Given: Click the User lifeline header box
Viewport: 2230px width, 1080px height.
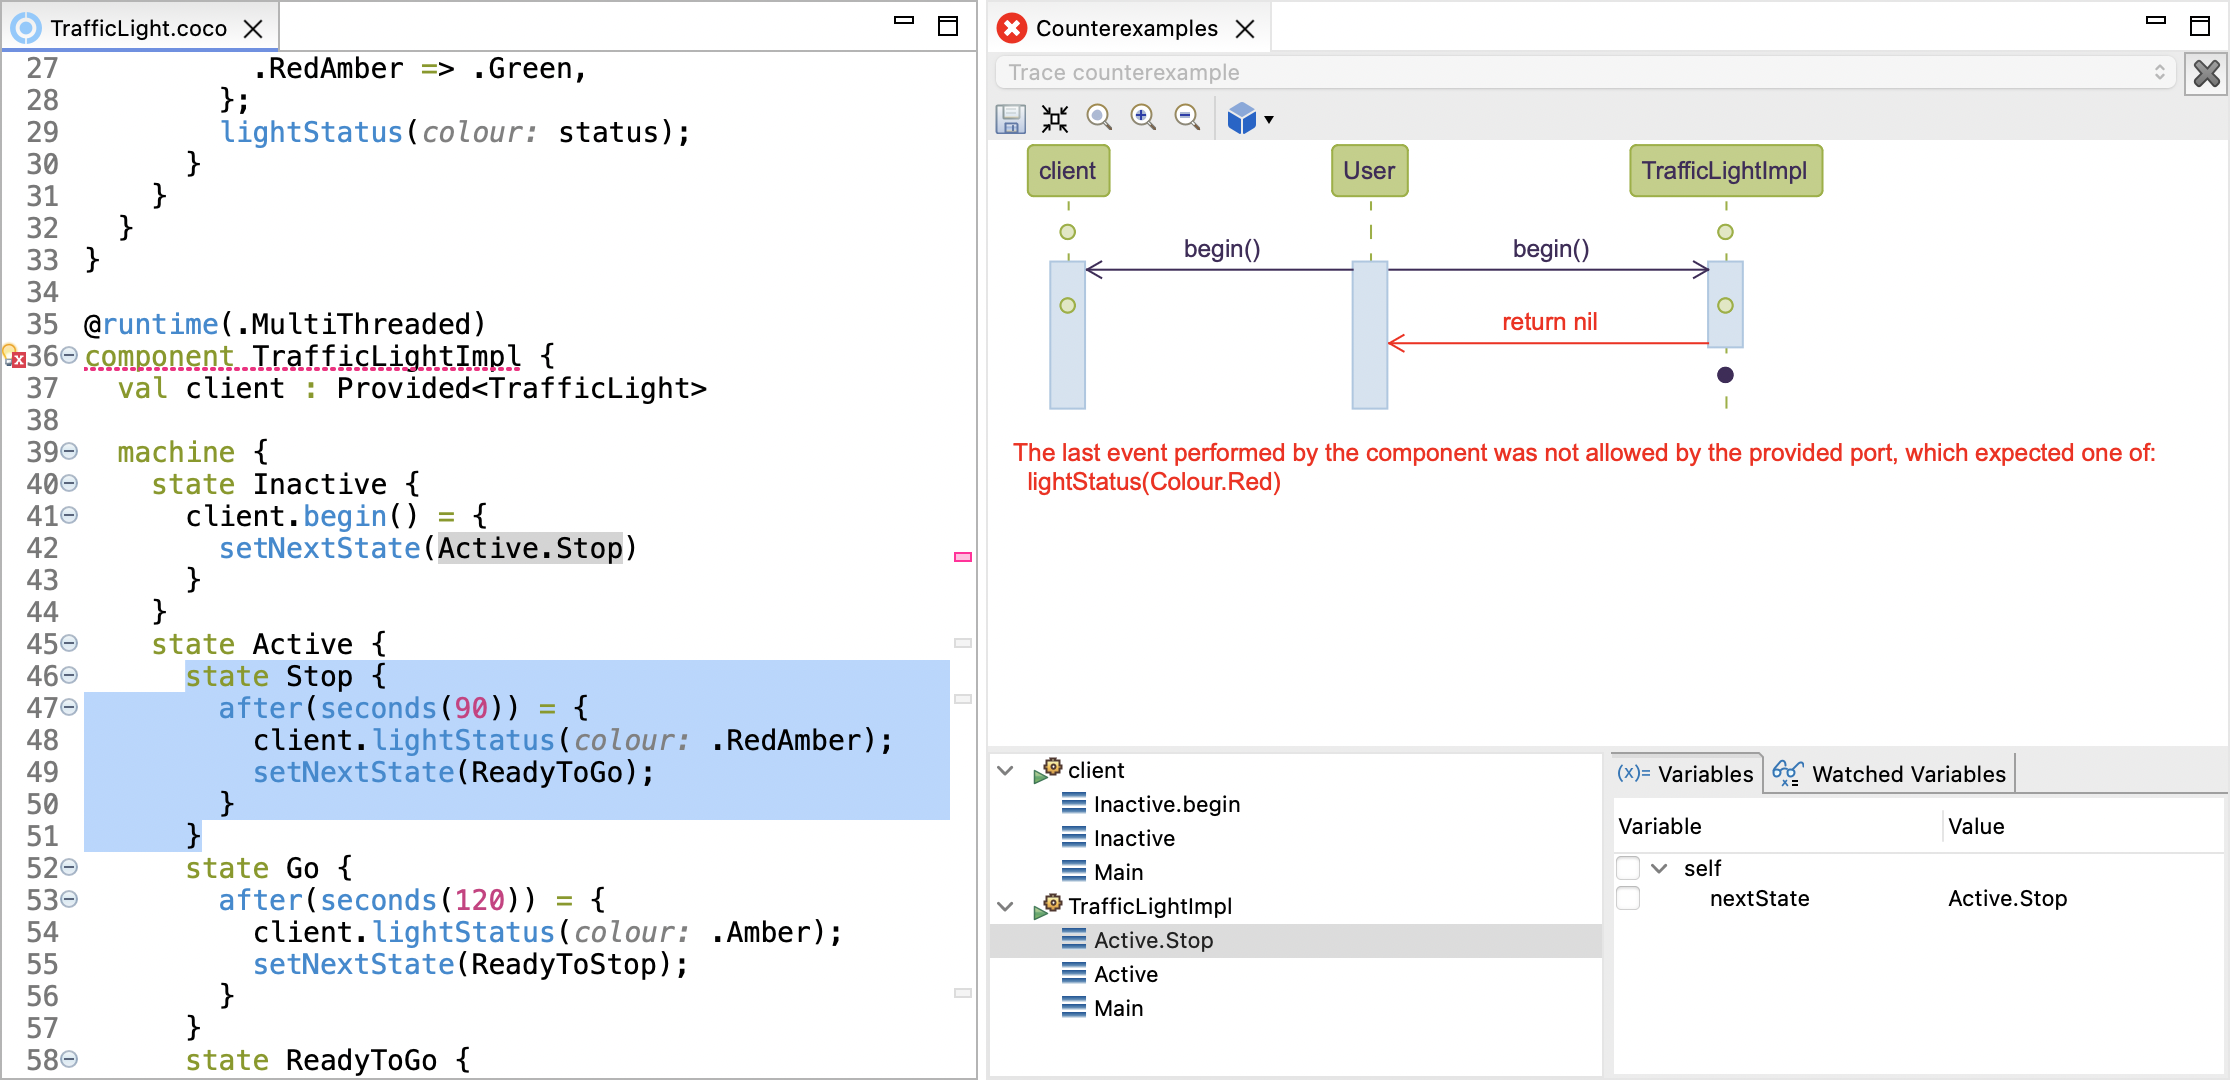Looking at the screenshot, I should [1369, 171].
